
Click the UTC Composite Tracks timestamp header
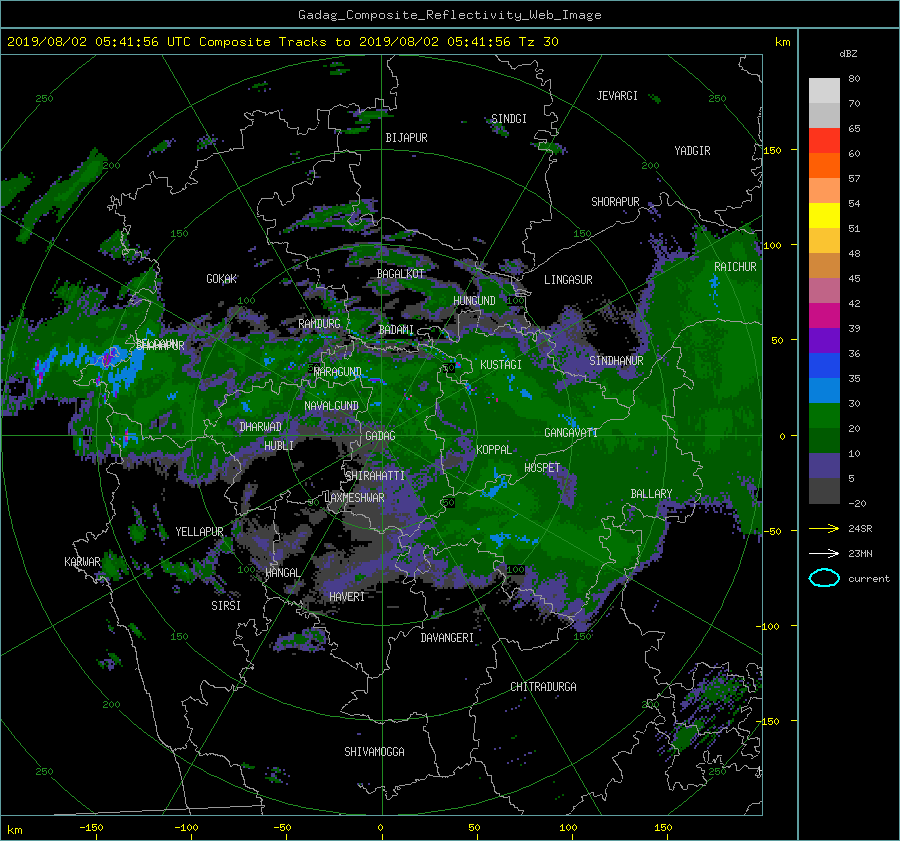point(283,42)
